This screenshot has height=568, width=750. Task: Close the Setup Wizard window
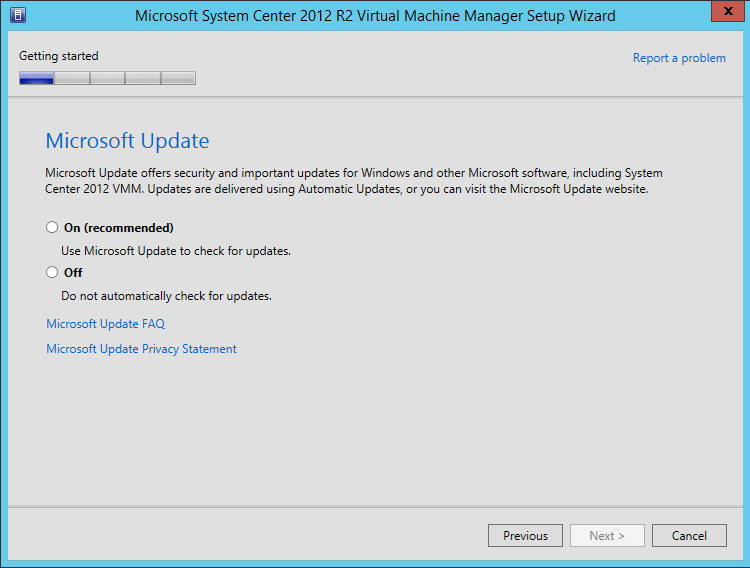pos(728,11)
